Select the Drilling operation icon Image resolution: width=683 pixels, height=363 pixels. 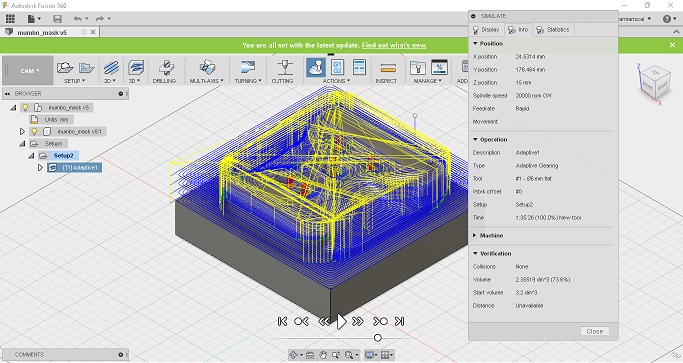[166, 68]
